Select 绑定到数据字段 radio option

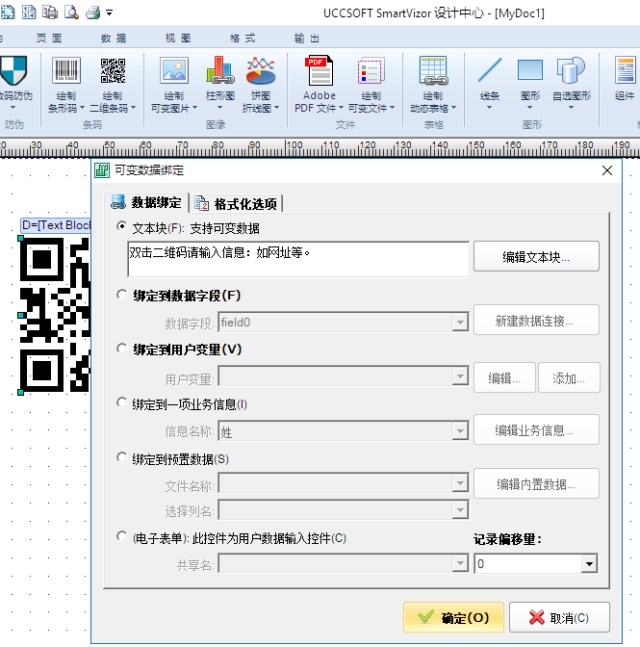tap(121, 295)
